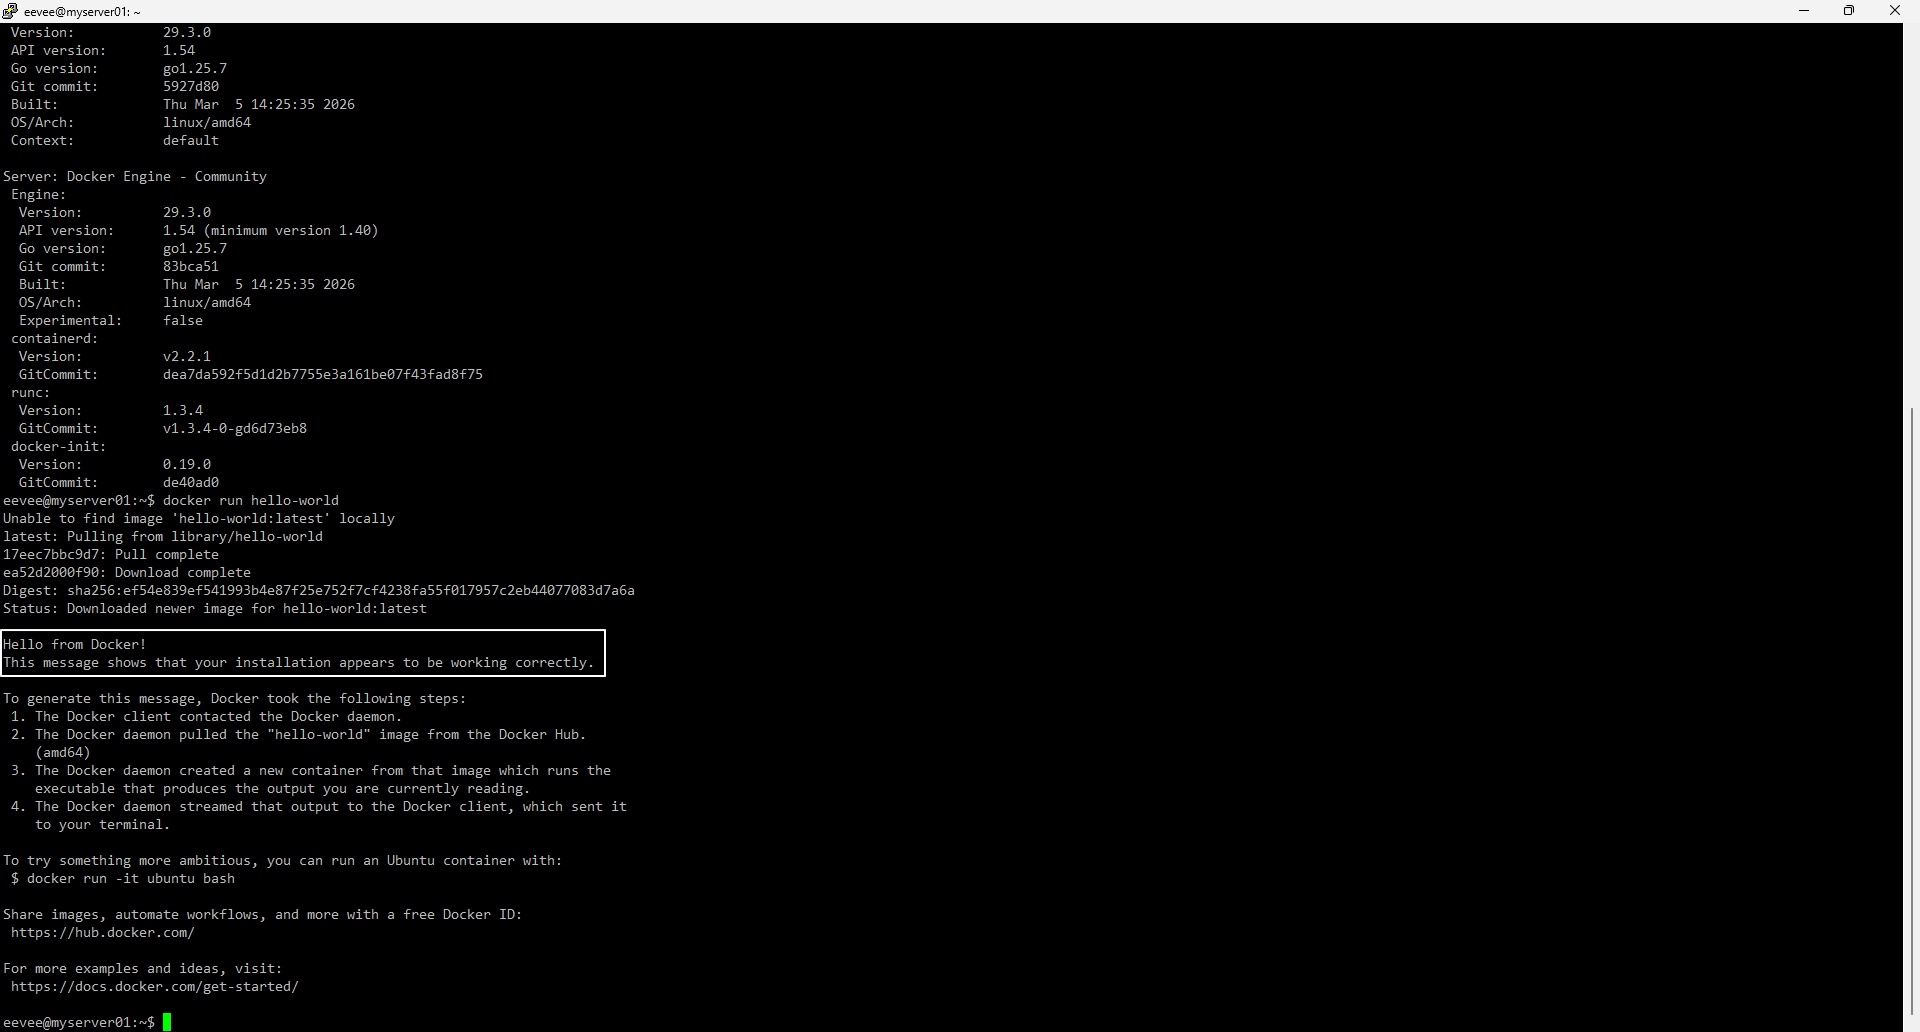Click the runc version '1.3.4' value
This screenshot has height=1032, width=1920.
(183, 410)
